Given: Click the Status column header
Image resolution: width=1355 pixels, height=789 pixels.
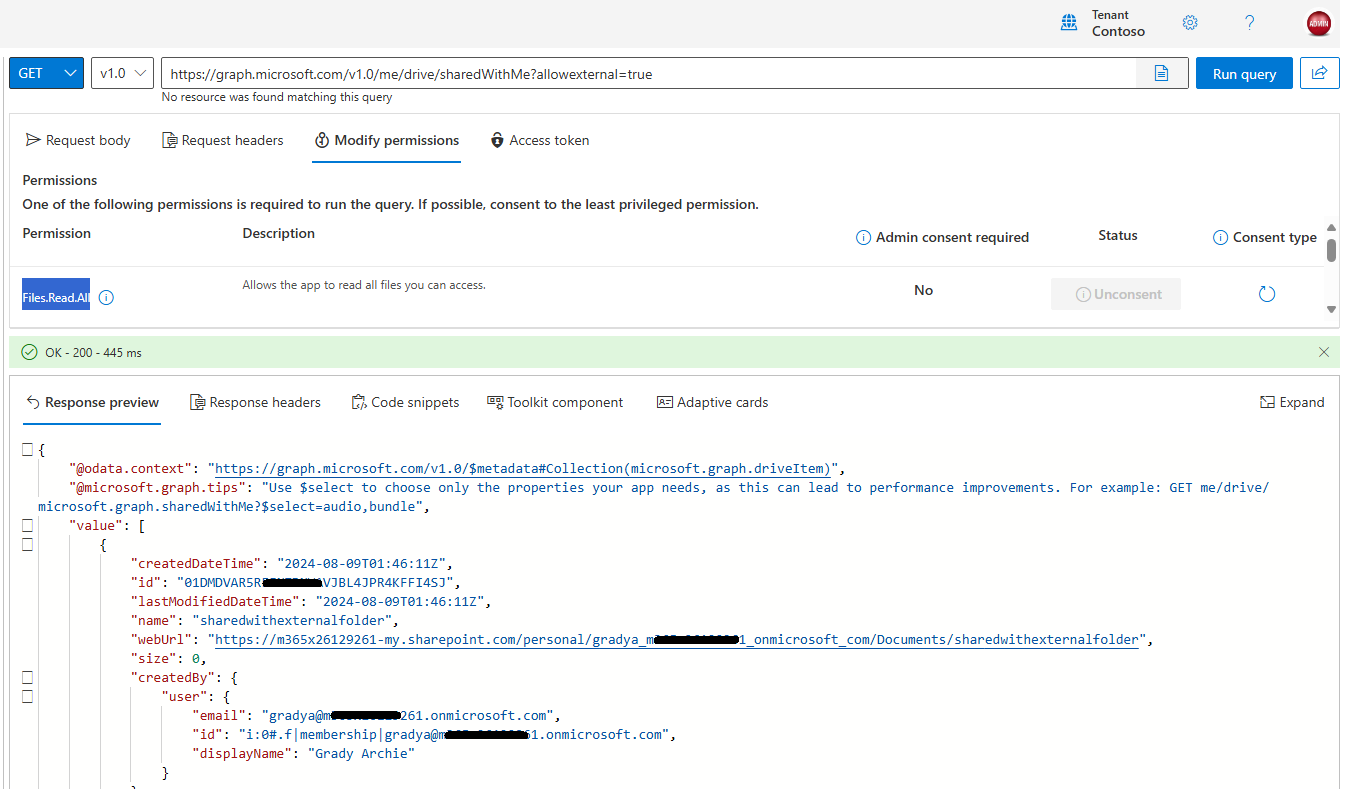Looking at the screenshot, I should point(1118,235).
